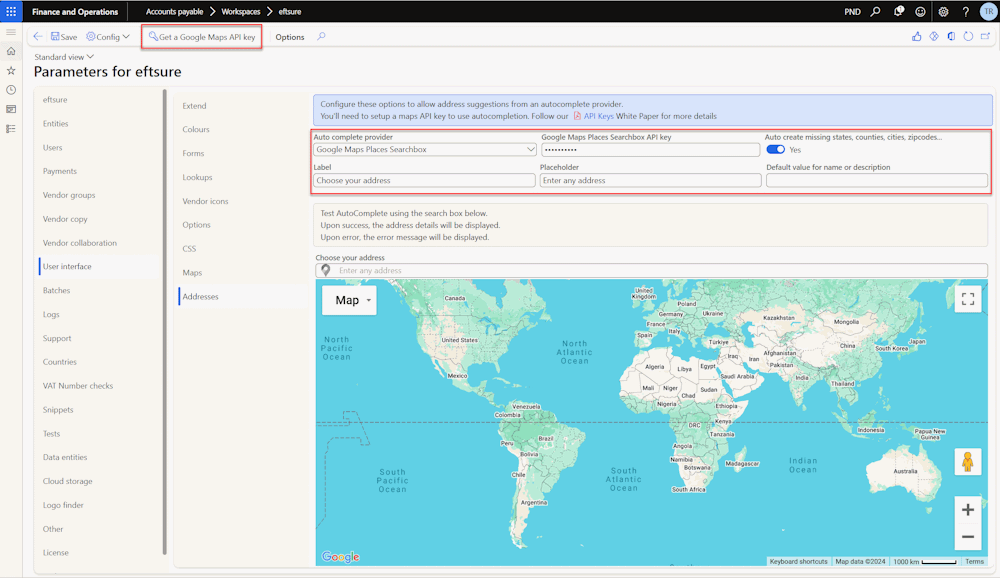Screen dimensions: 1000x578
Task: Click the help question mark icon
Action: click(966, 11)
